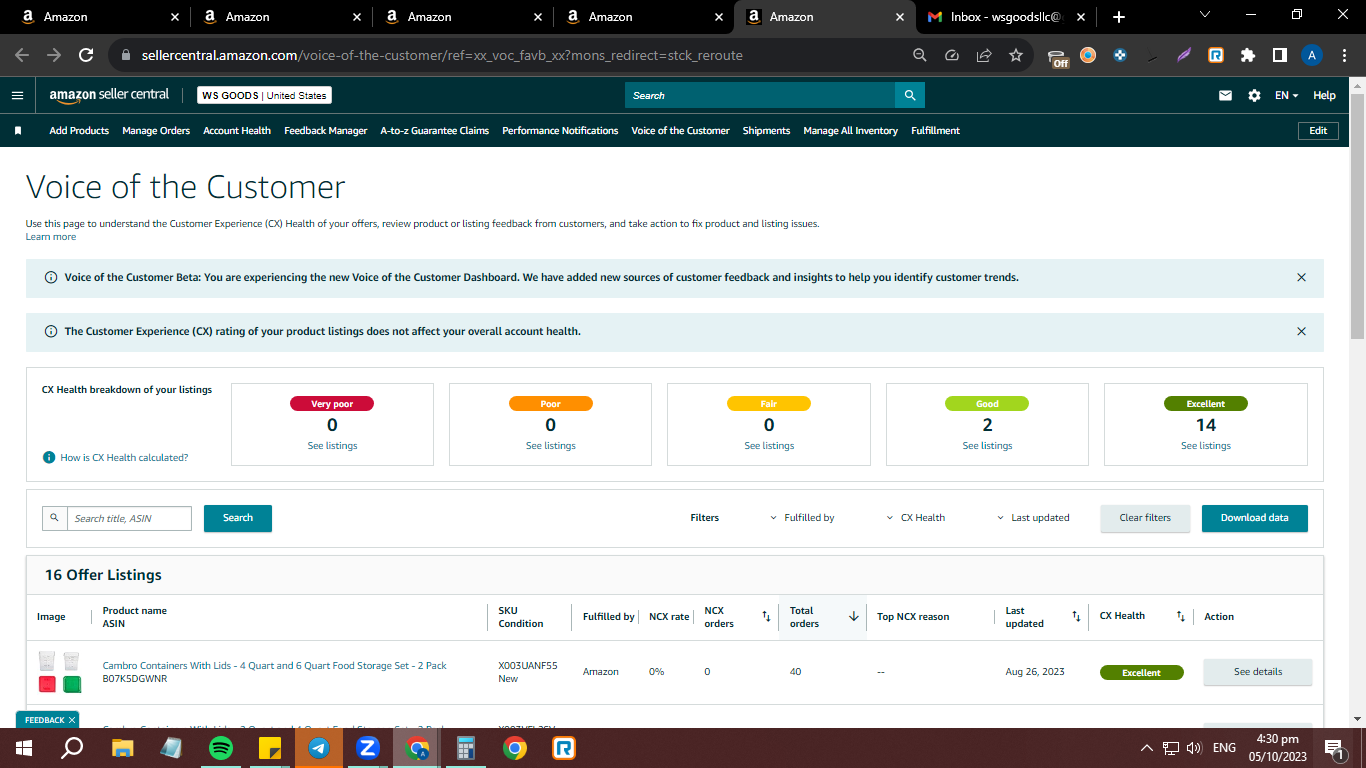Viewport: 1366px width, 768px height.
Task: Click the browser zoom magnifier icon
Action: pos(920,55)
